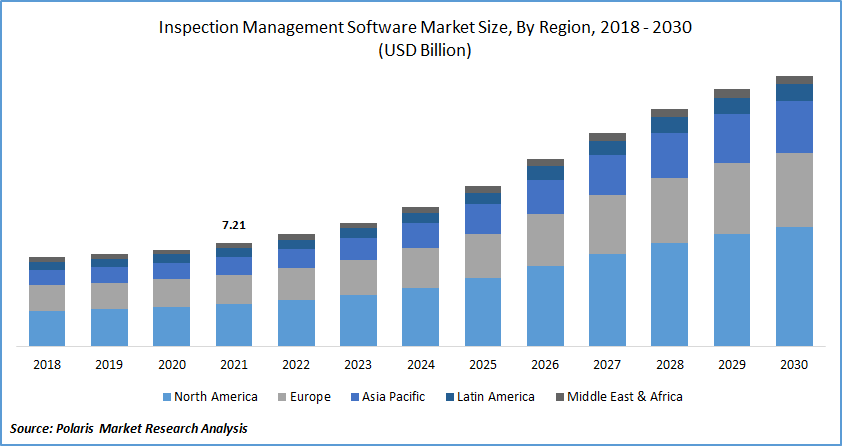Image resolution: width=842 pixels, height=446 pixels.
Task: Click the 2030 axis label
Action: pos(794,365)
